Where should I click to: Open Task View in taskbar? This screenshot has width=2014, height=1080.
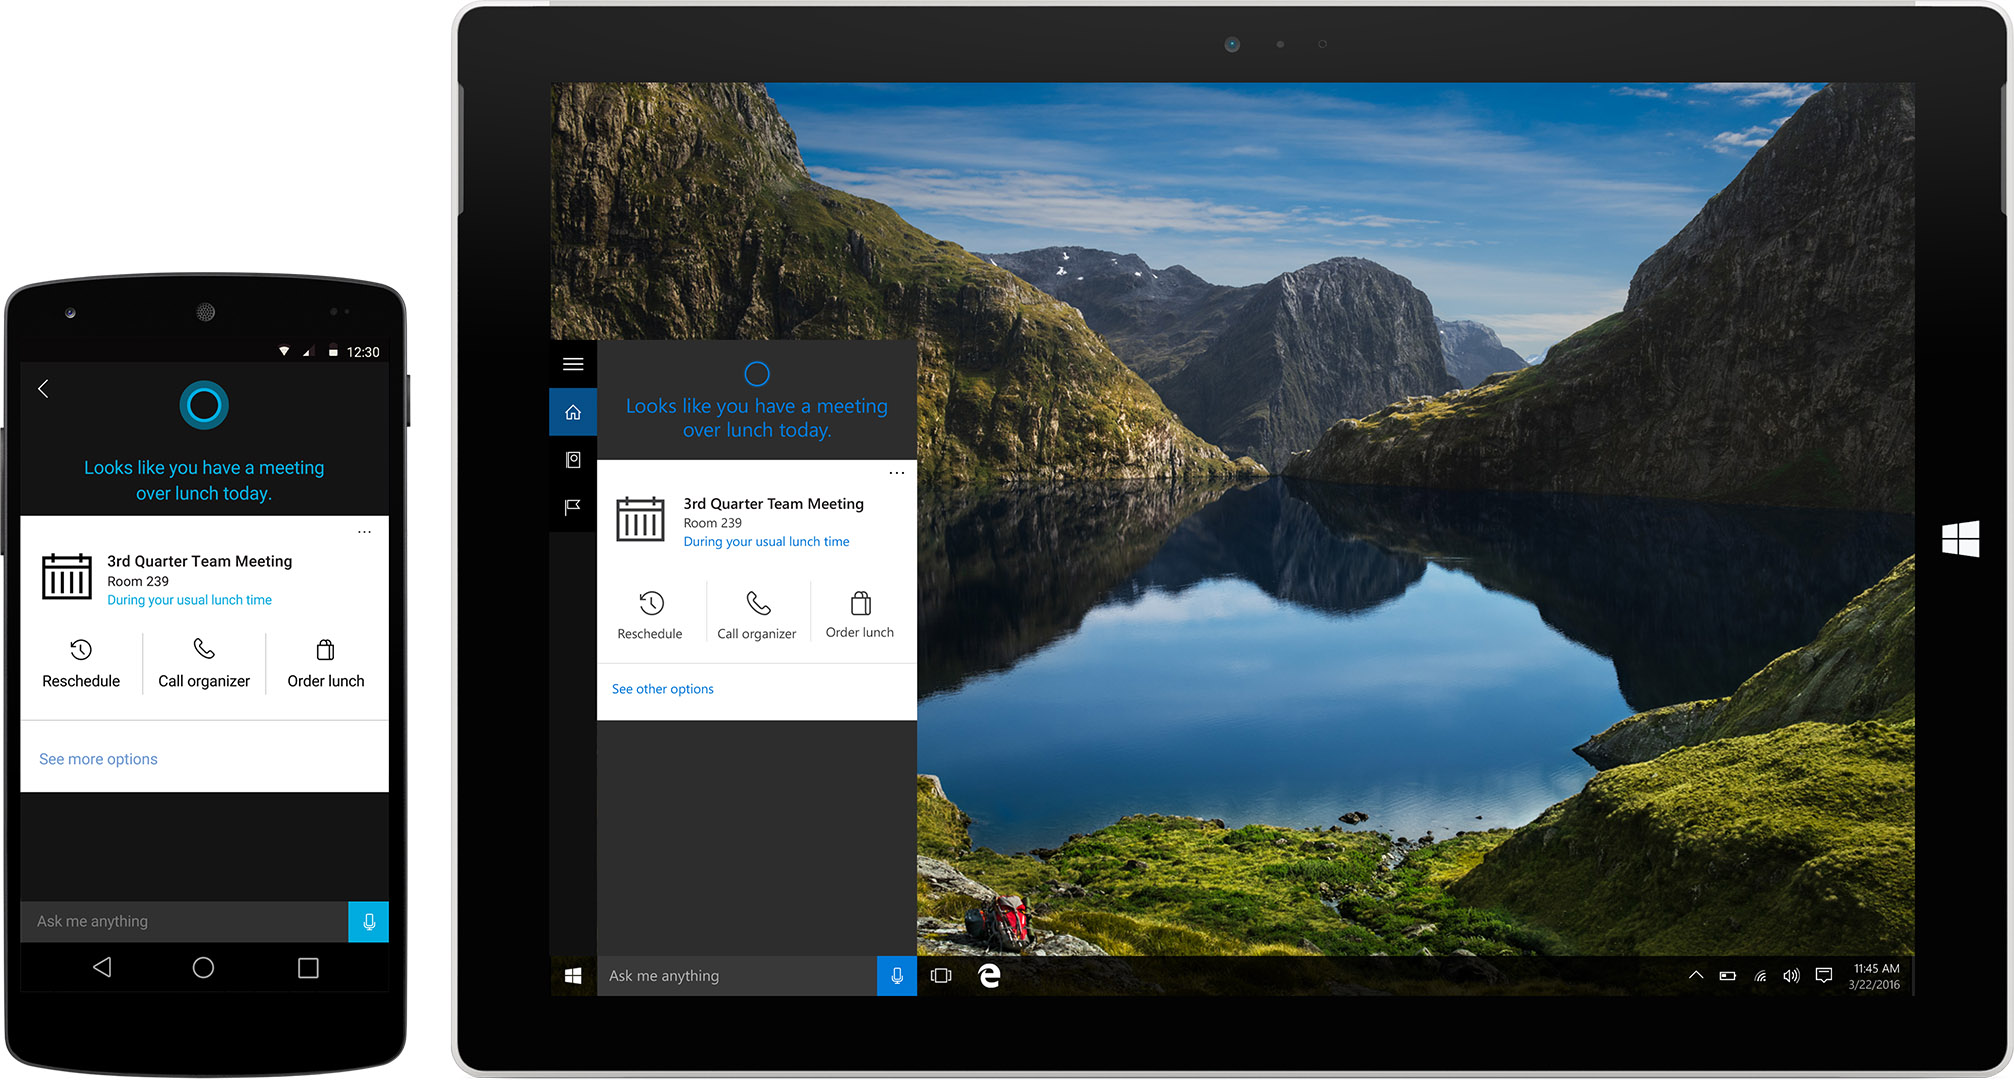[941, 976]
